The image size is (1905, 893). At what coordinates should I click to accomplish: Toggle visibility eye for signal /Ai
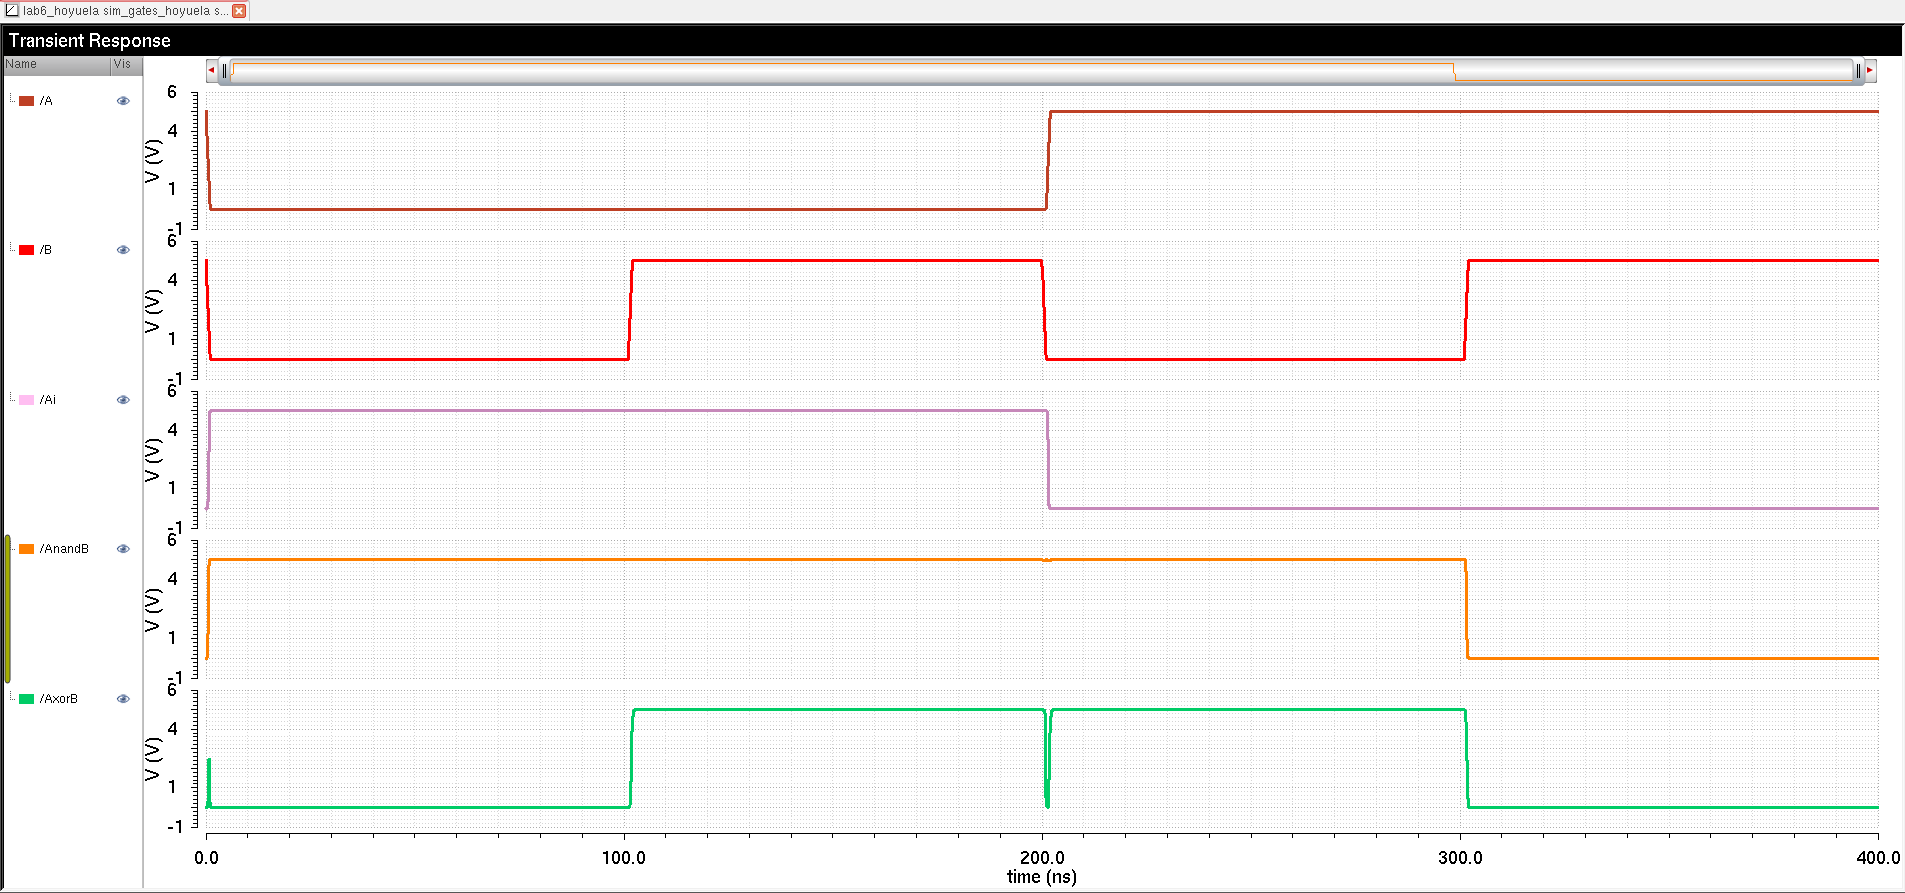123,400
